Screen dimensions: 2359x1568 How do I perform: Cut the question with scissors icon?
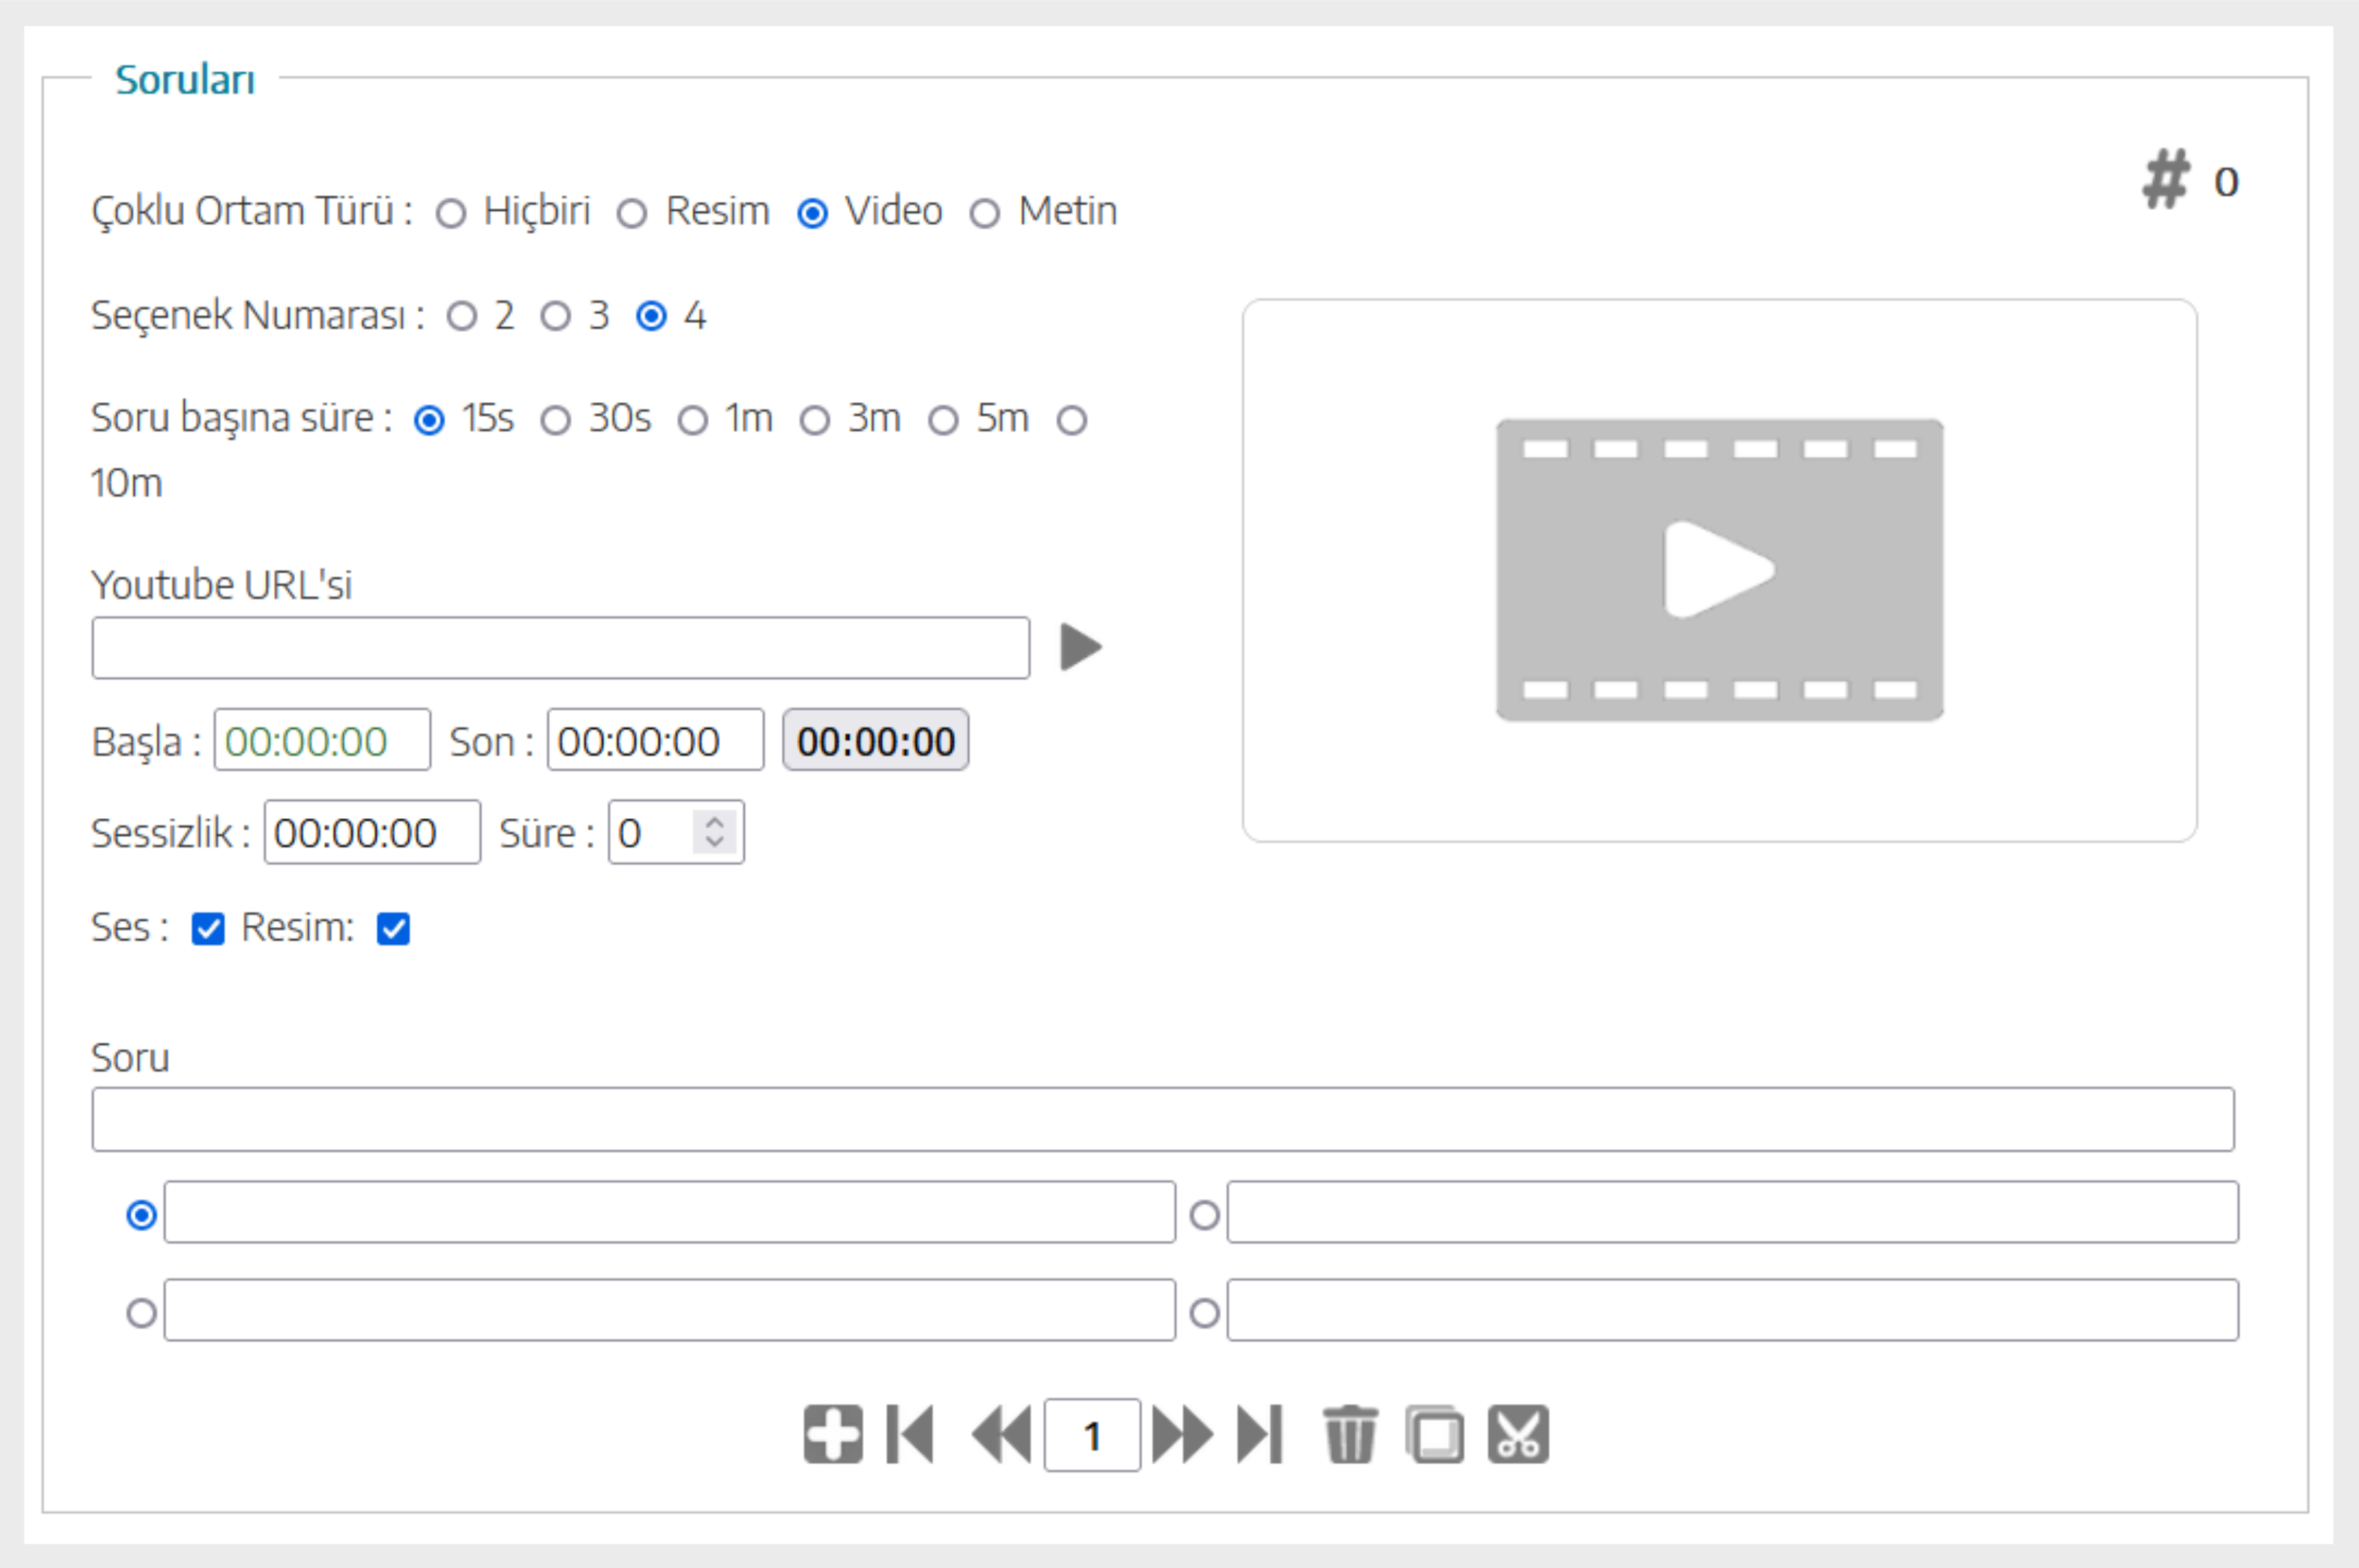pos(1518,1434)
